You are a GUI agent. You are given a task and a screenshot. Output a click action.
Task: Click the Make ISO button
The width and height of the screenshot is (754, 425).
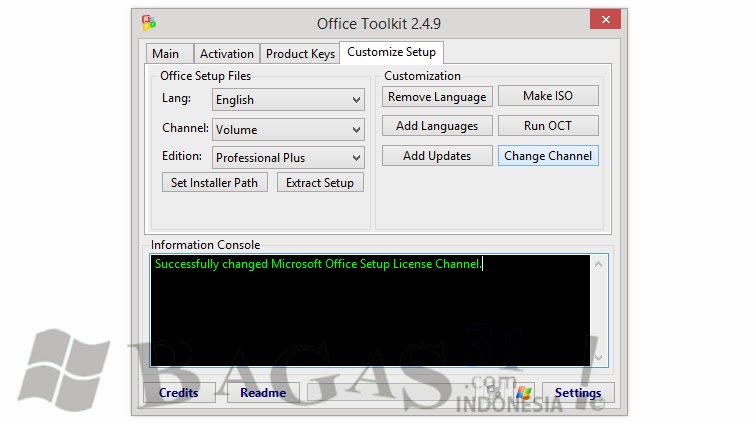(548, 96)
